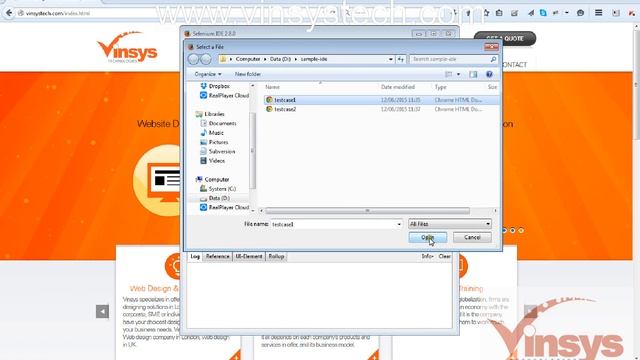Select Libraries in the navigation pane
Image resolution: width=640 pixels, height=360 pixels.
click(214, 114)
